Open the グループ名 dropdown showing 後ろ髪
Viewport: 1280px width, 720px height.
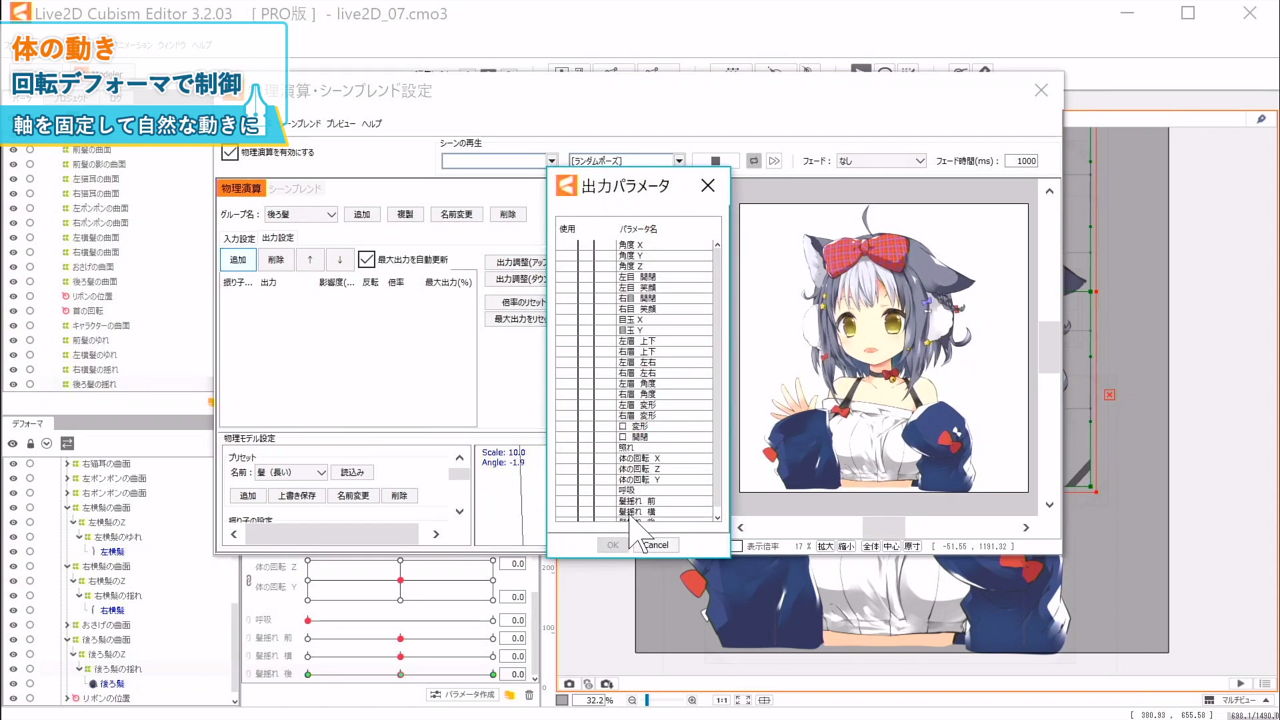click(301, 214)
